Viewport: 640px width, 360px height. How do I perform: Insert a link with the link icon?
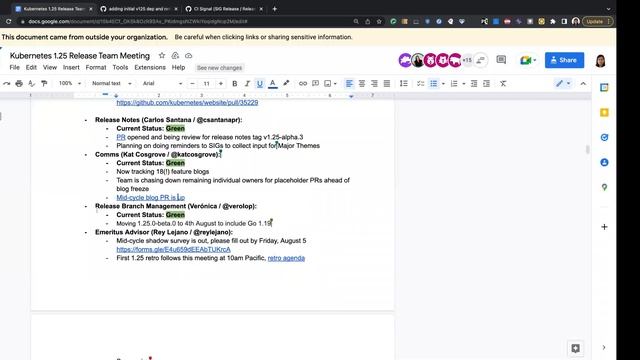coord(302,83)
